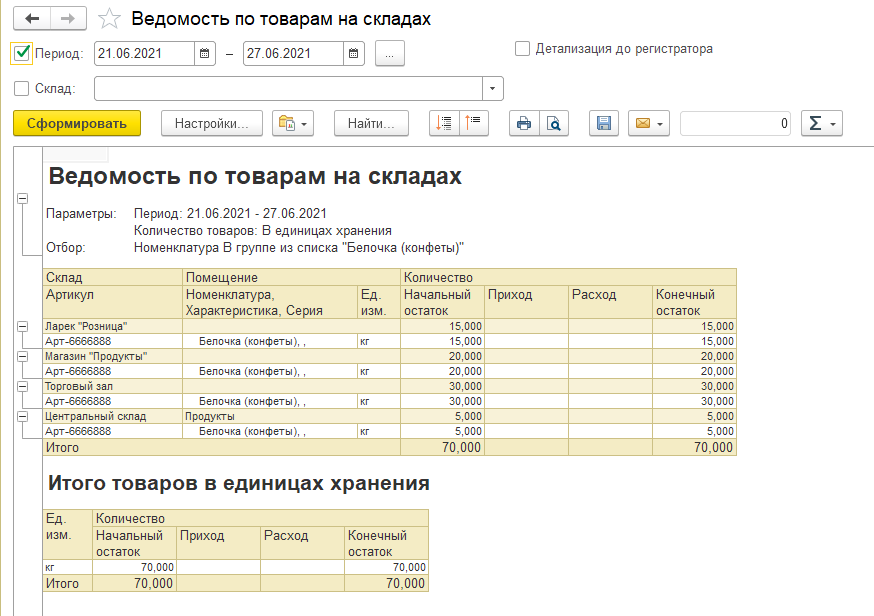Image resolution: width=874 pixels, height=616 pixels.
Task: Print the report
Action: [524, 123]
